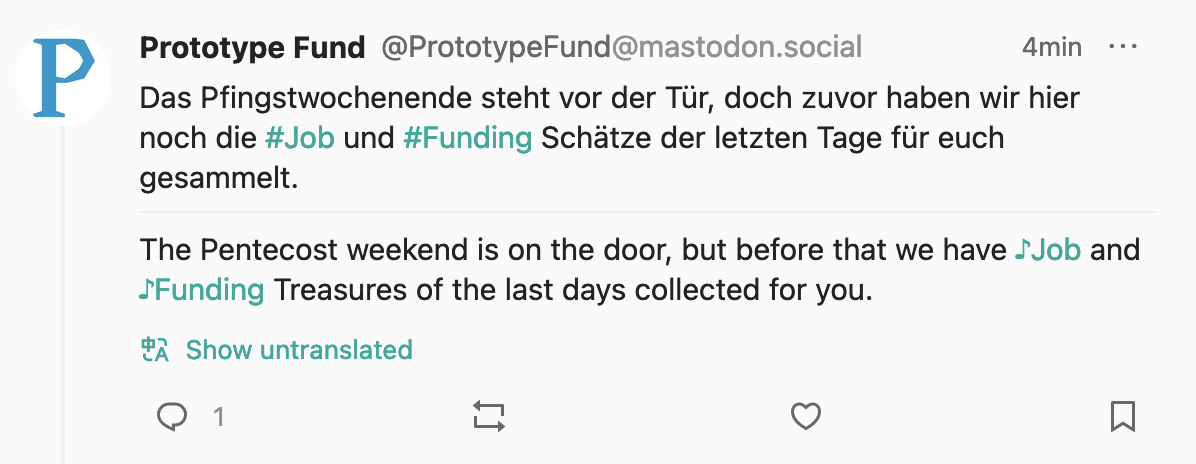Favorite the post with the heart icon
The height and width of the screenshot is (464, 1196).
pyautogui.click(x=805, y=417)
